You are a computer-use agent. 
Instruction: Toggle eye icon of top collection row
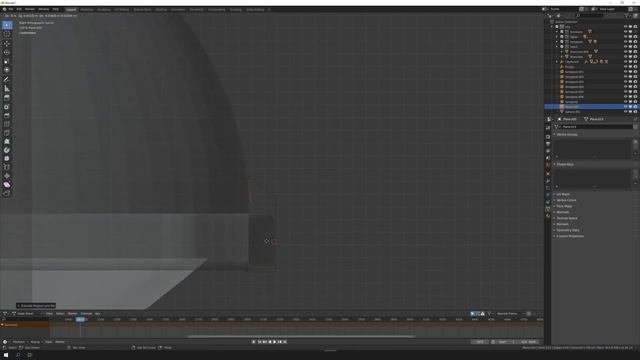[x=625, y=27]
